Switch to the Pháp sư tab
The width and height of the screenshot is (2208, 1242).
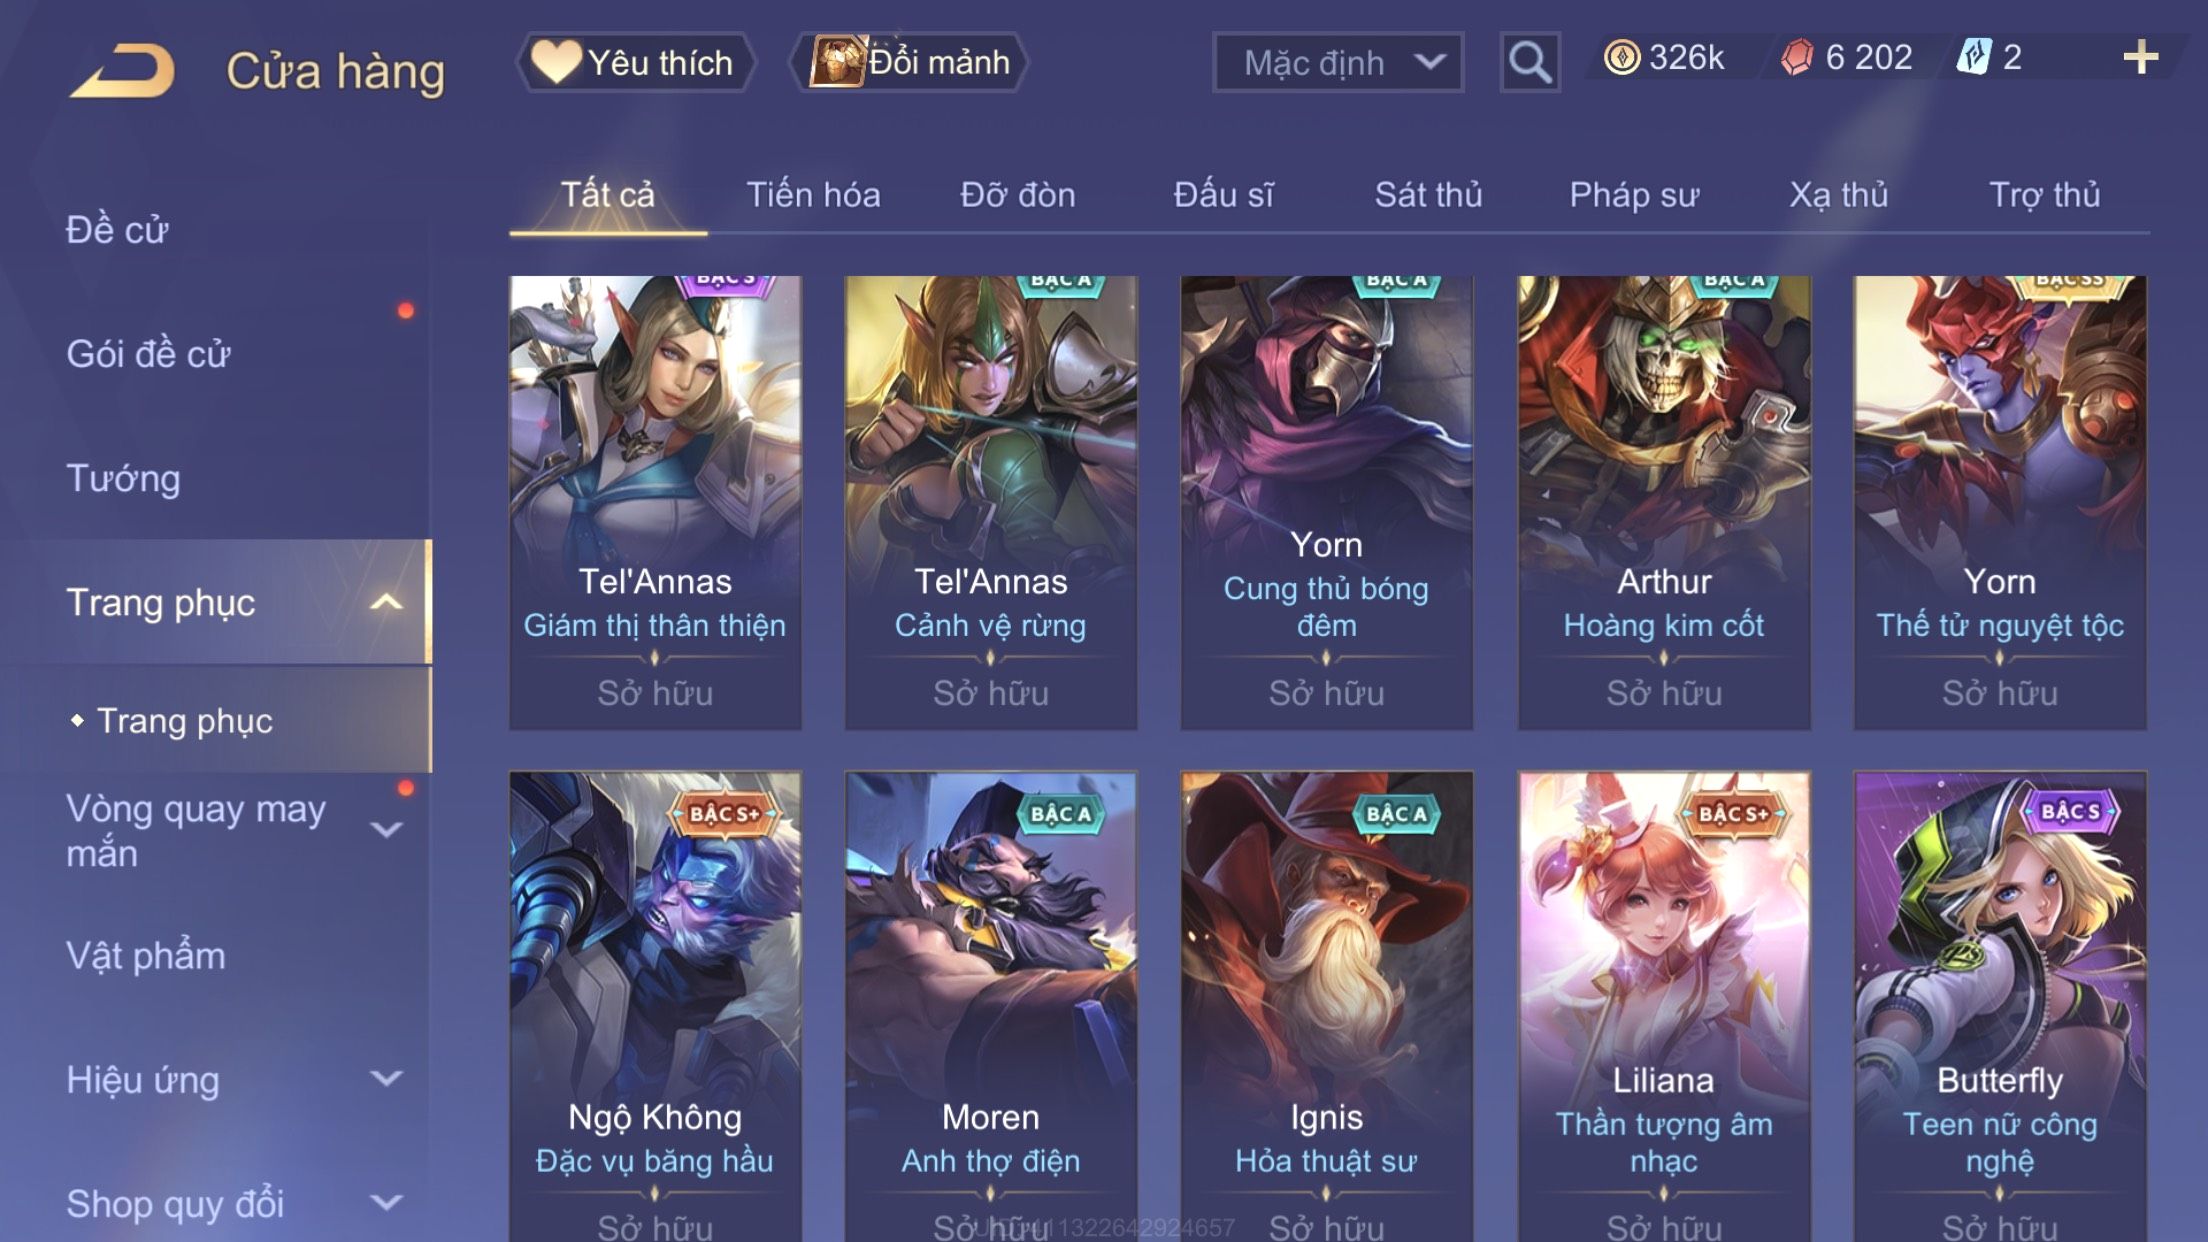1634,194
